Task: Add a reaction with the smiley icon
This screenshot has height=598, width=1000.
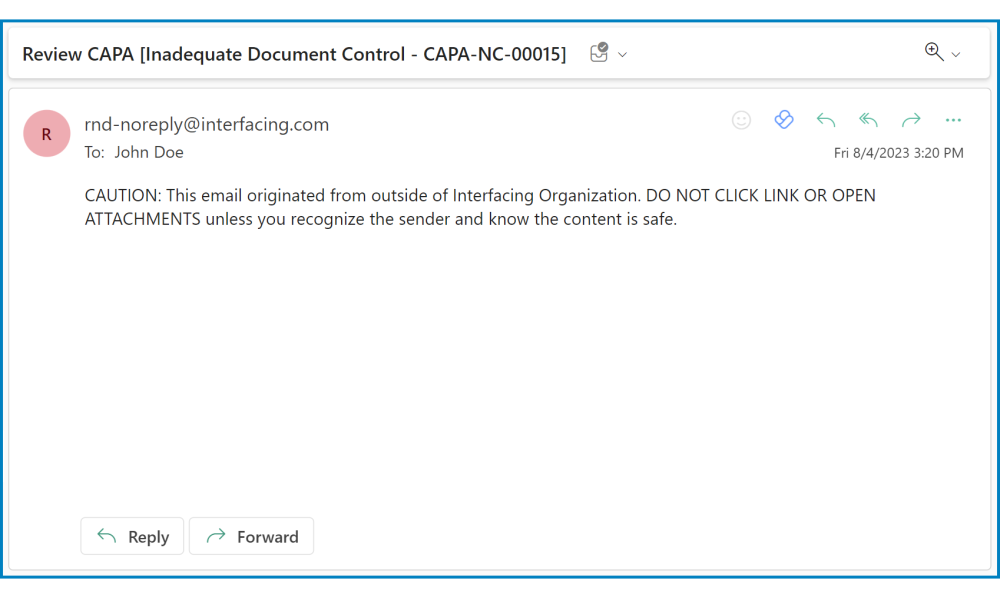Action: [x=741, y=120]
